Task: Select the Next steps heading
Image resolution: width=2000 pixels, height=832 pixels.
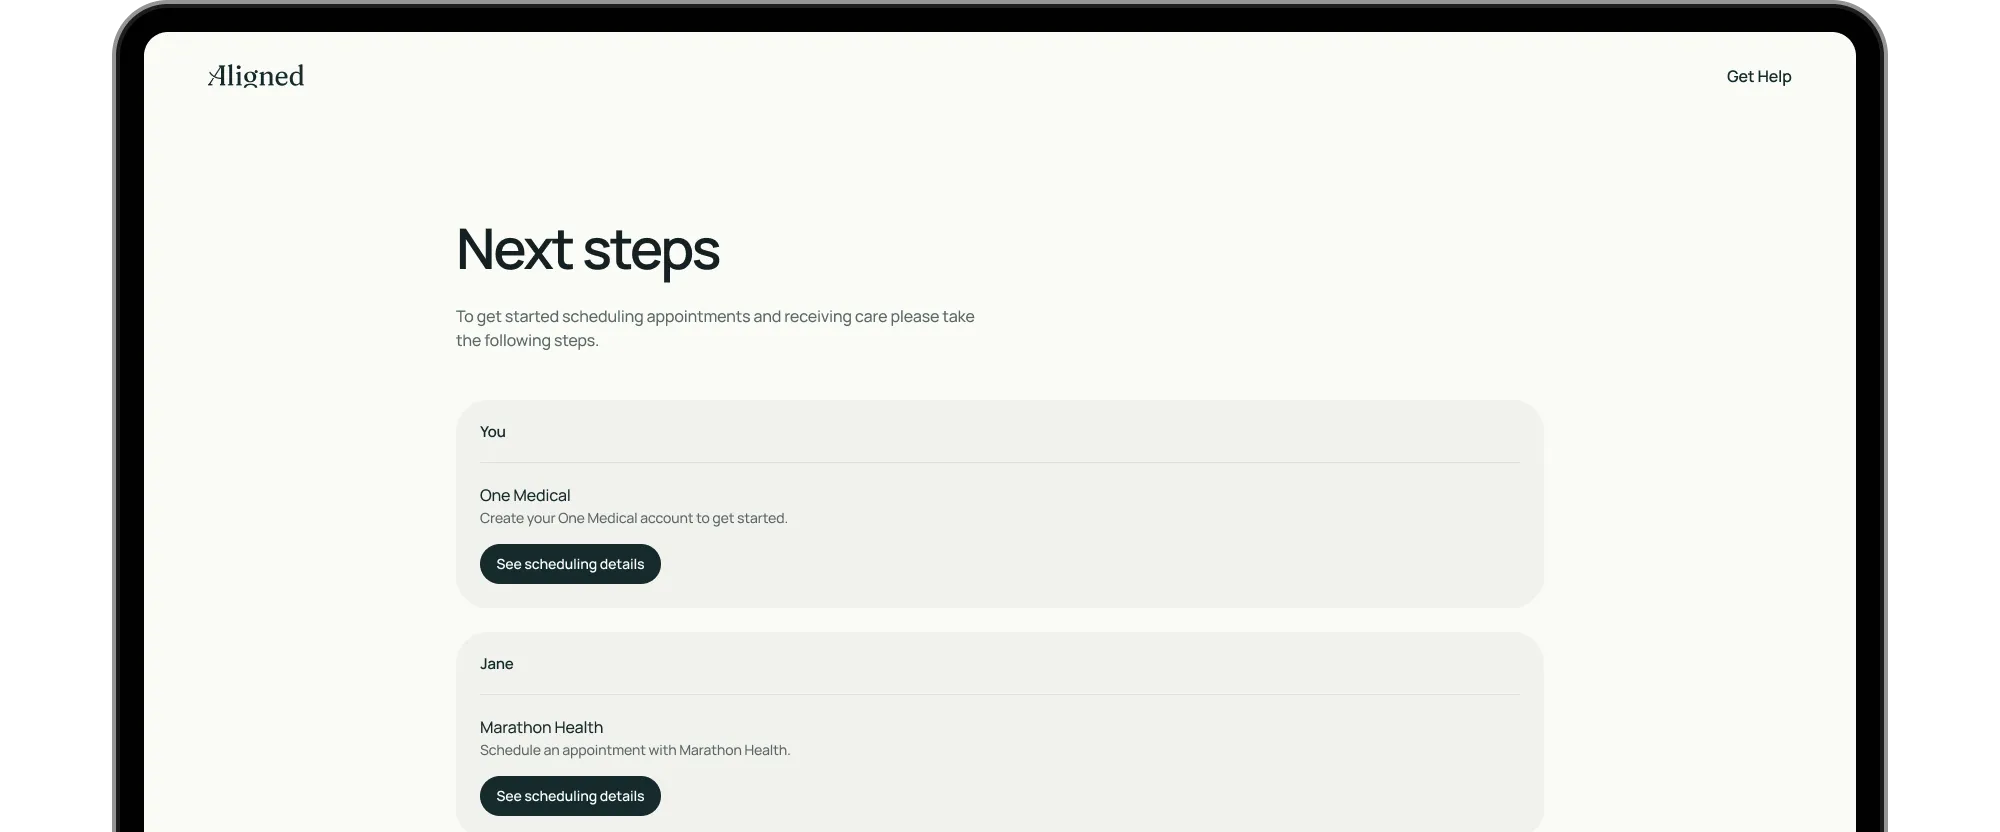Action: coord(587,250)
